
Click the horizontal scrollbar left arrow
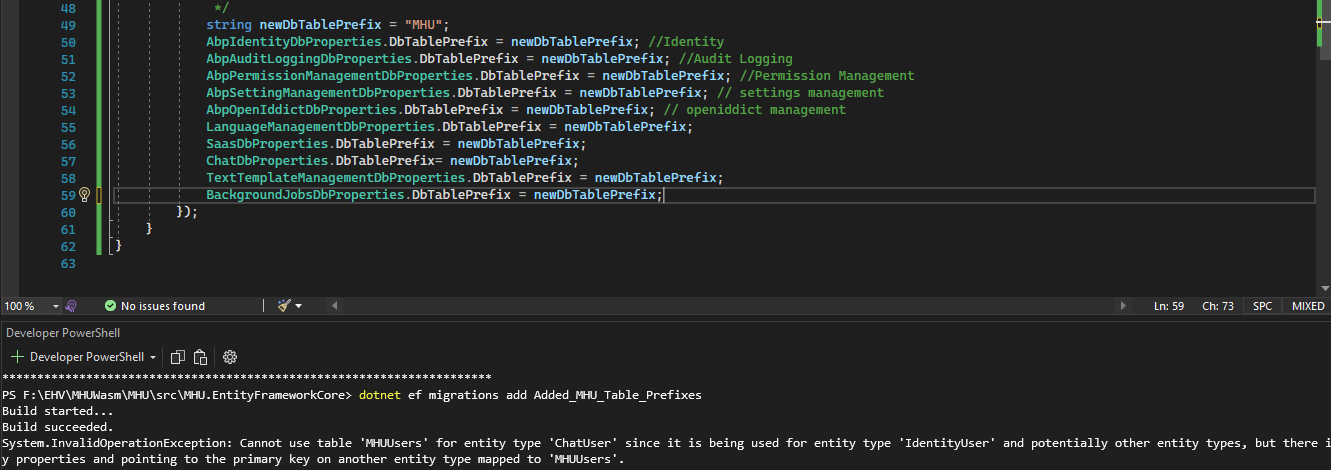click(x=334, y=306)
